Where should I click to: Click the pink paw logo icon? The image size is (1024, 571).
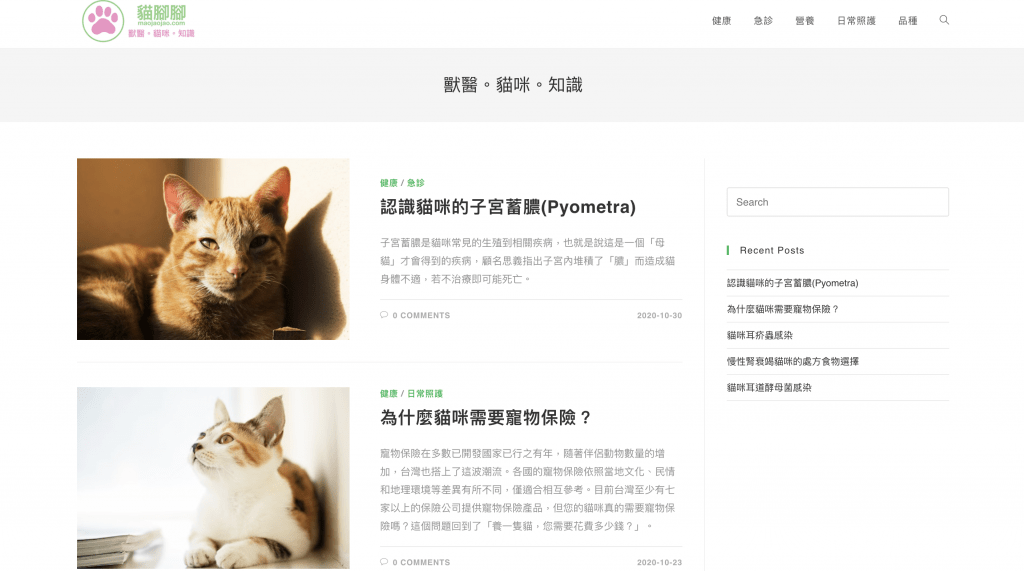click(x=103, y=21)
